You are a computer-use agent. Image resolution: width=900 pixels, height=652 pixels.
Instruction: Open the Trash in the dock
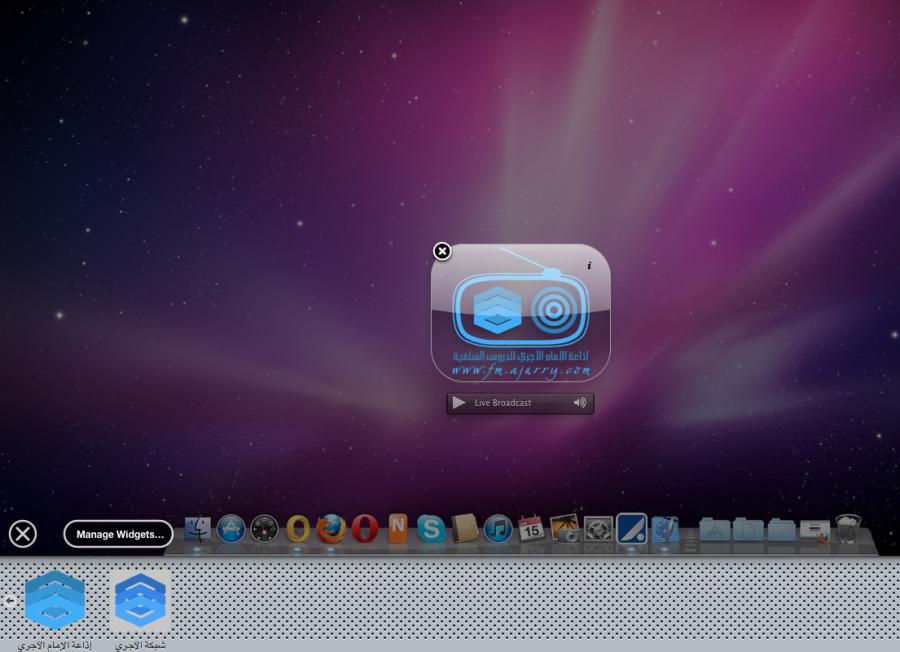[848, 528]
